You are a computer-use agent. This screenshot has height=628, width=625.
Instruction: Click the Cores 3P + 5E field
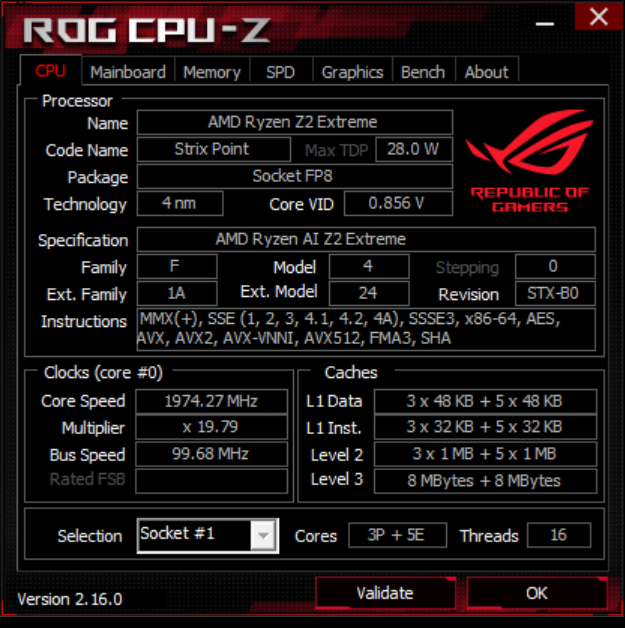click(398, 535)
